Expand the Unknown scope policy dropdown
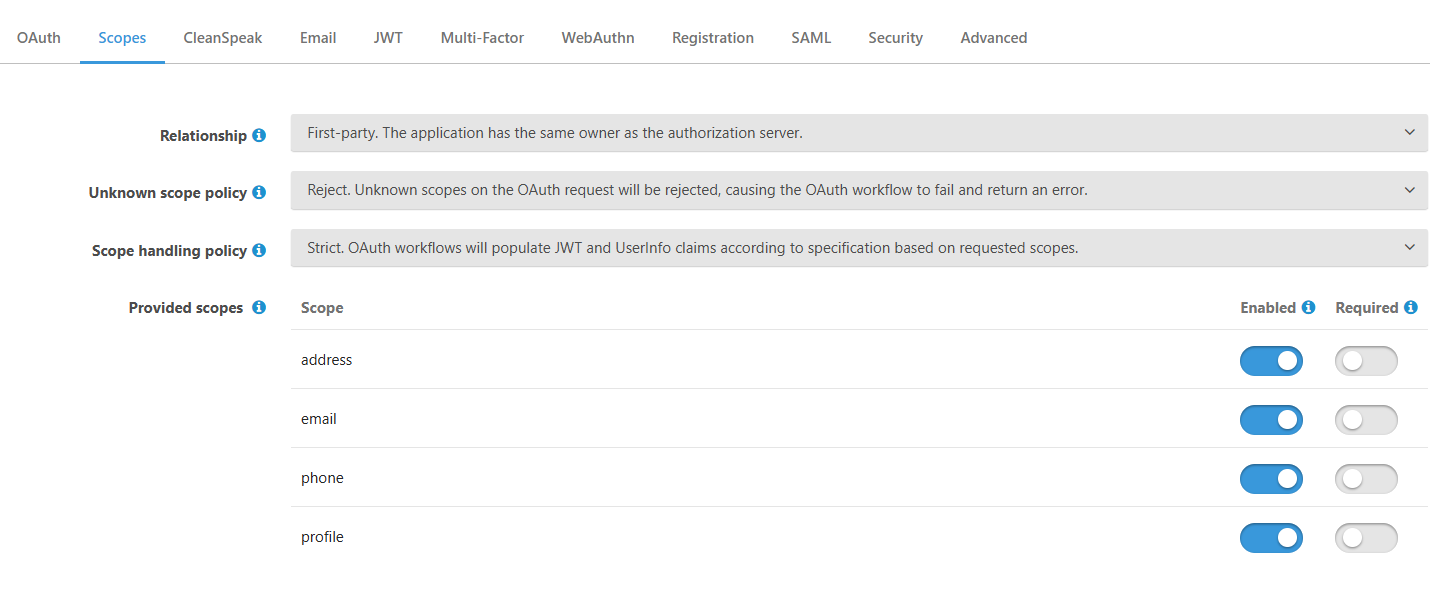The width and height of the screenshot is (1436, 605). (x=859, y=190)
